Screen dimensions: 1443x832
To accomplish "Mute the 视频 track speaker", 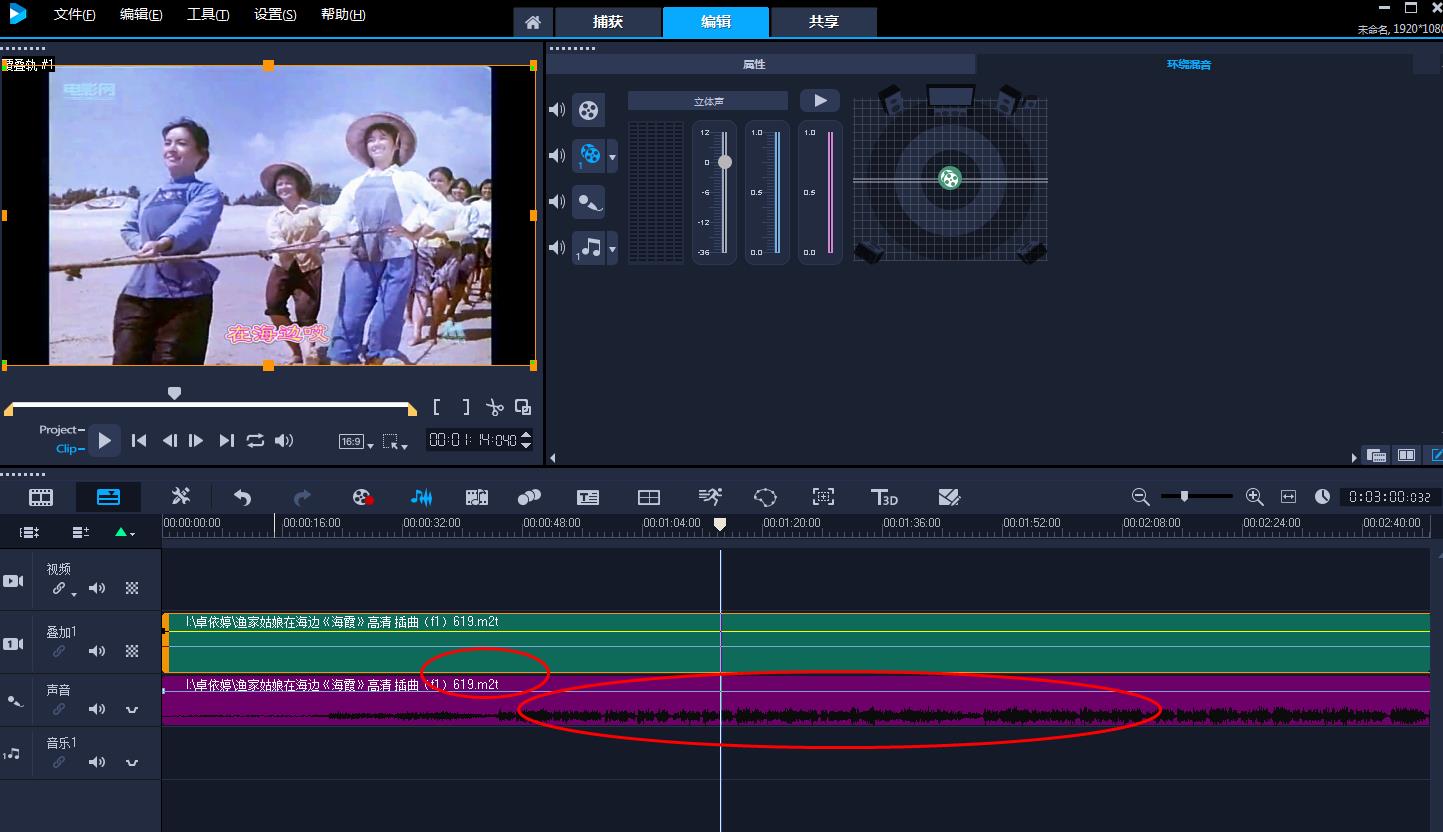I will click(97, 588).
